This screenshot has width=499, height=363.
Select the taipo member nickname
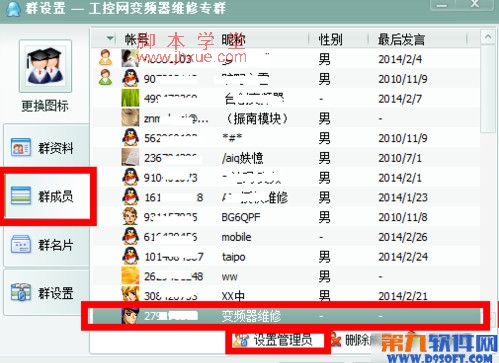click(x=233, y=257)
